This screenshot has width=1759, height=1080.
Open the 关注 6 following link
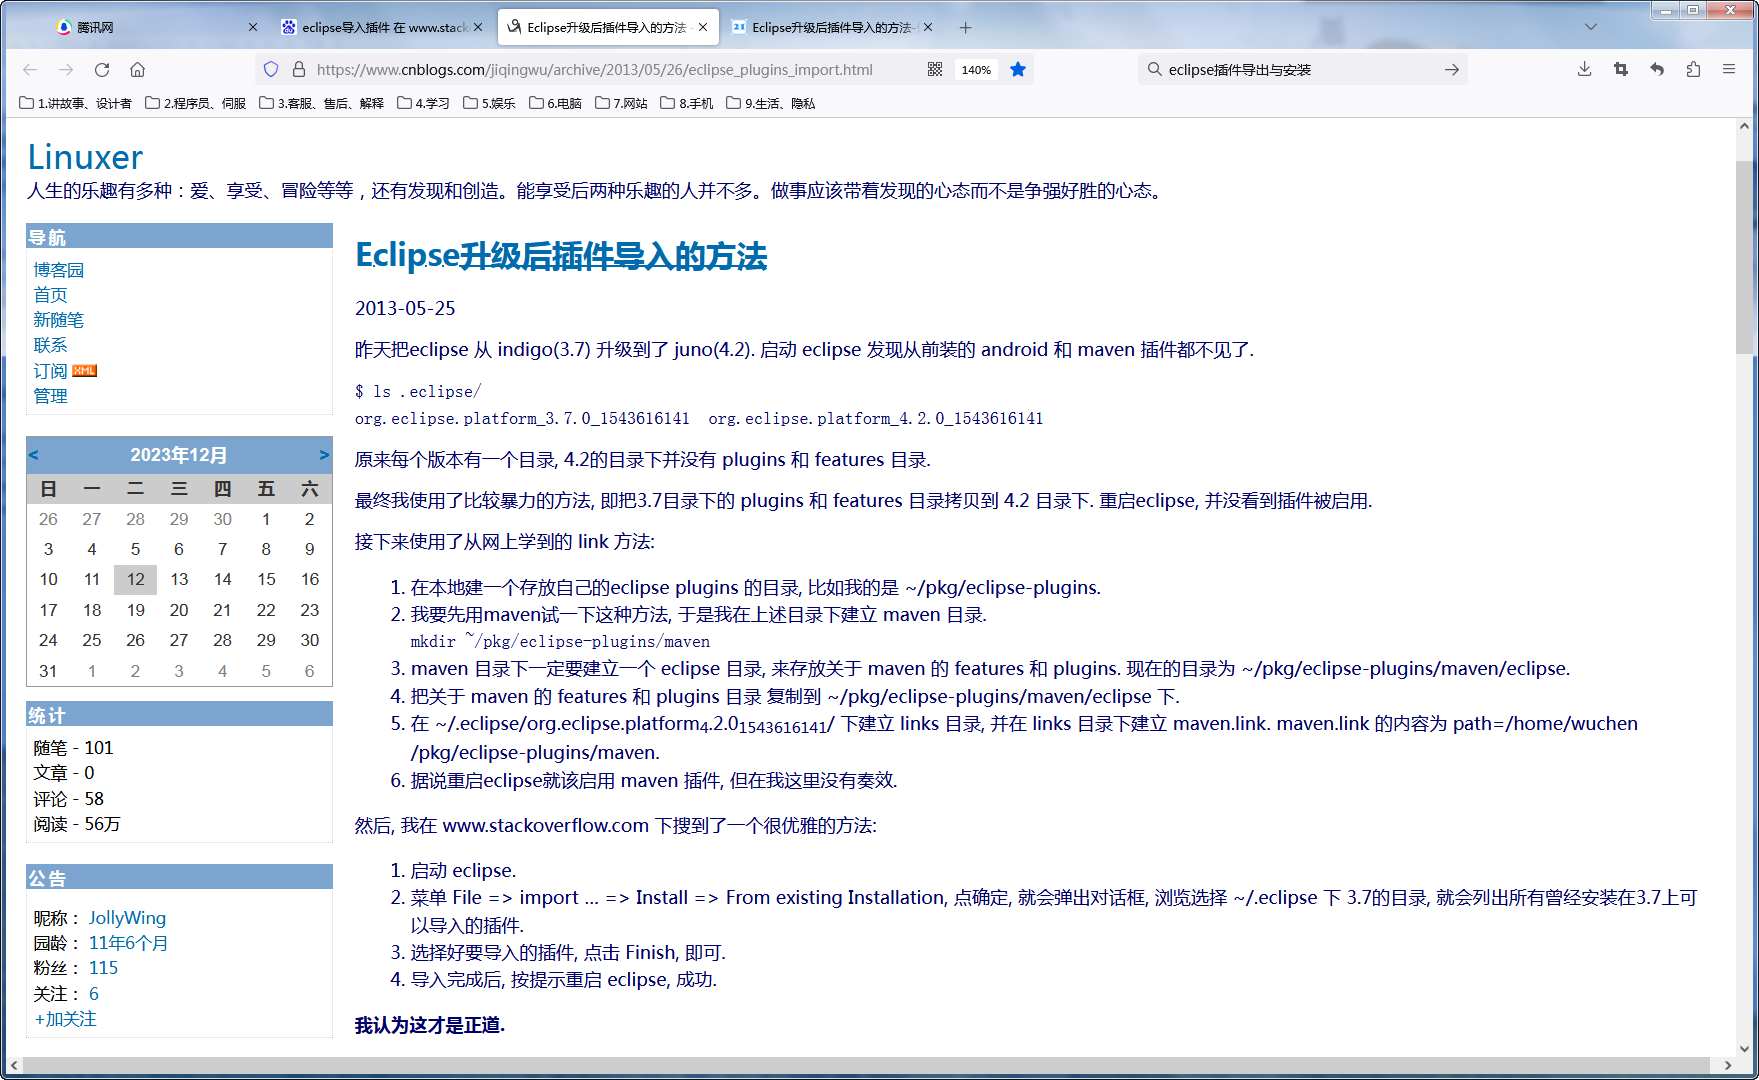tap(94, 994)
